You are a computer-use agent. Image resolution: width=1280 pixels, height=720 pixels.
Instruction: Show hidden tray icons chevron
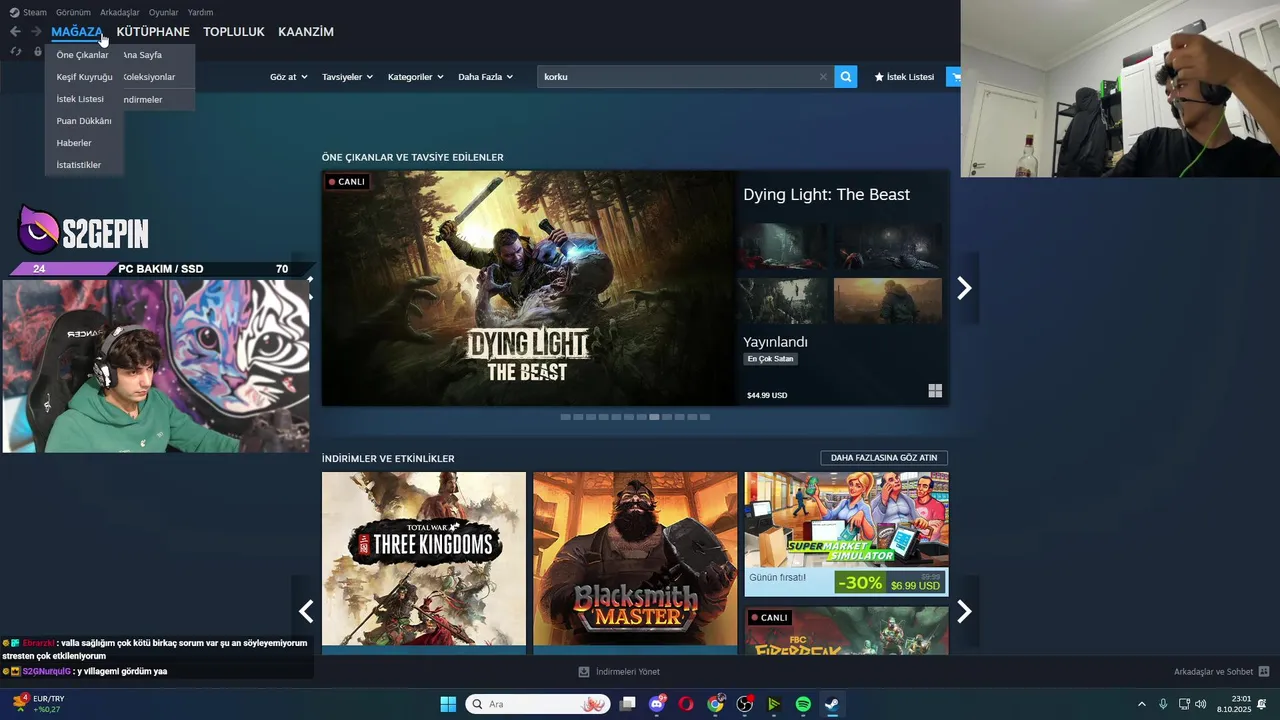pyautogui.click(x=1141, y=704)
